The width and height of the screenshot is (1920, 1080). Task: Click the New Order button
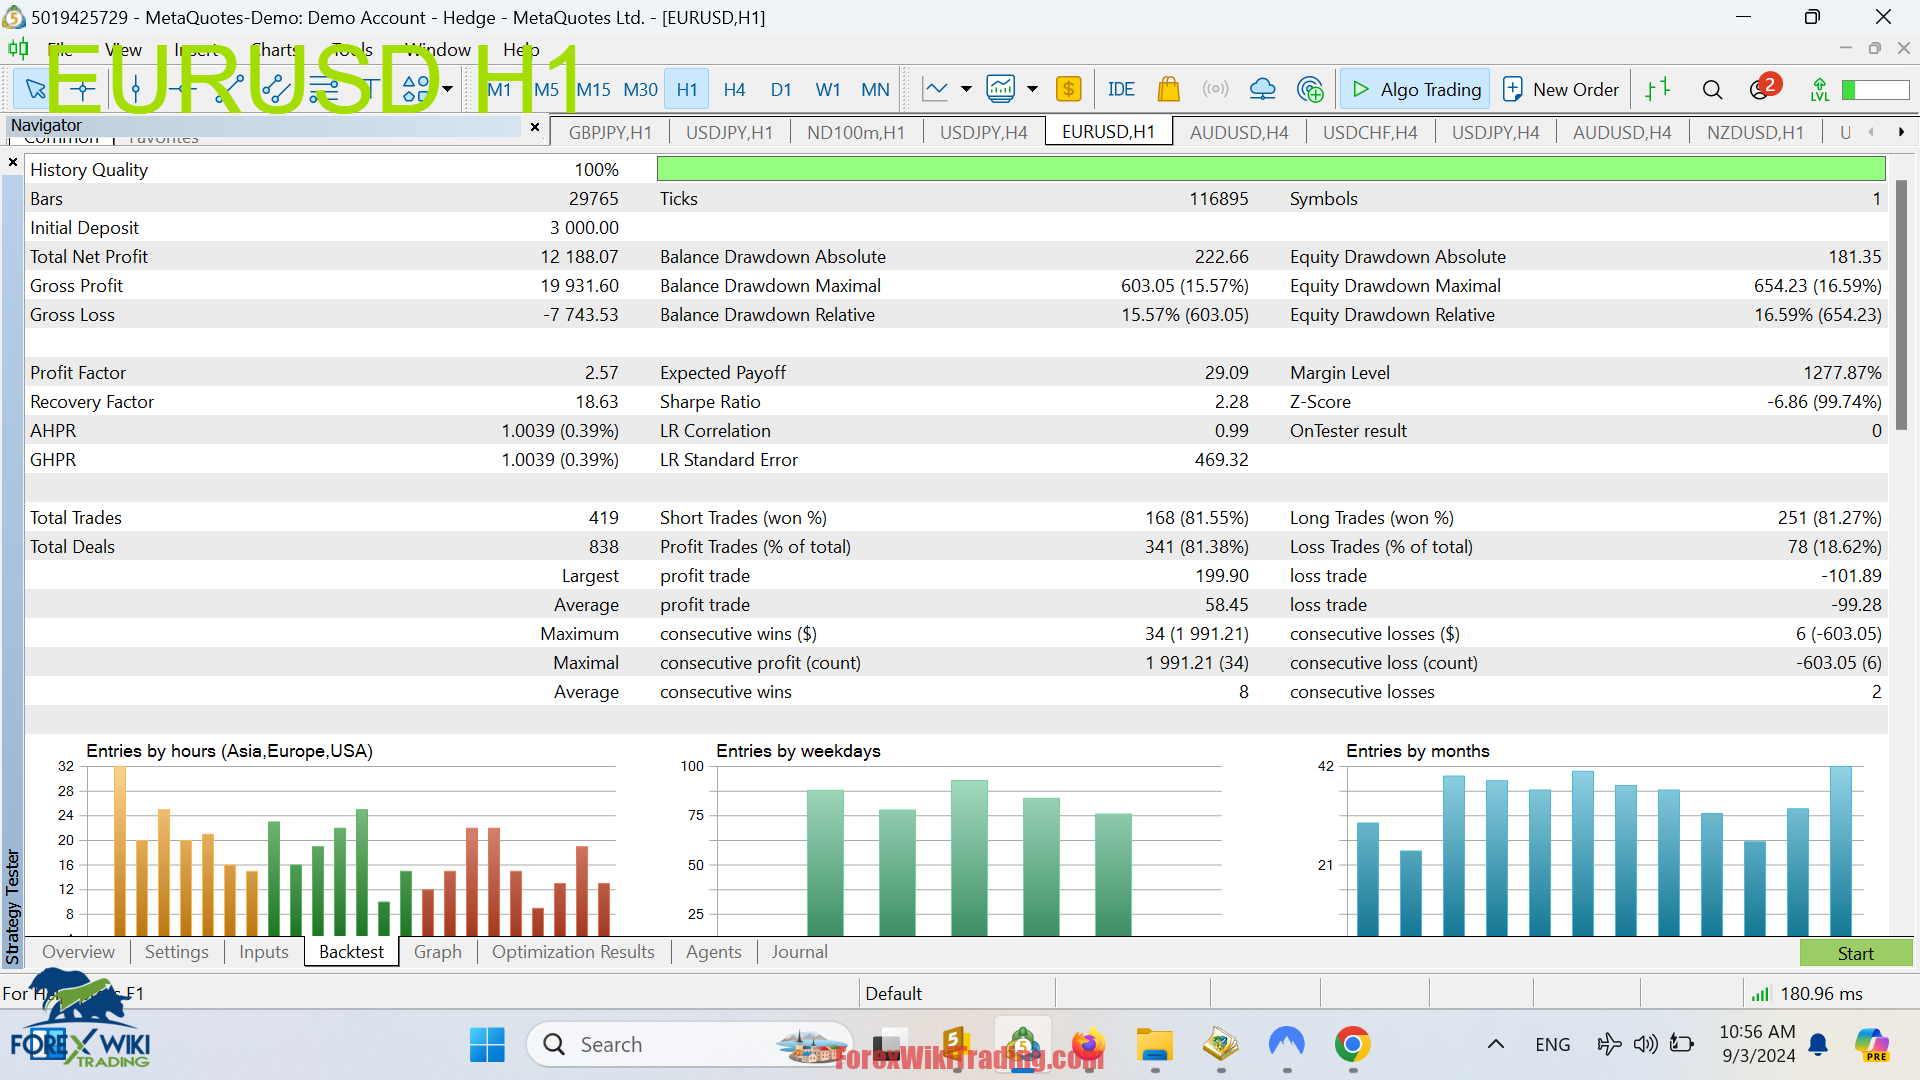[x=1561, y=90]
